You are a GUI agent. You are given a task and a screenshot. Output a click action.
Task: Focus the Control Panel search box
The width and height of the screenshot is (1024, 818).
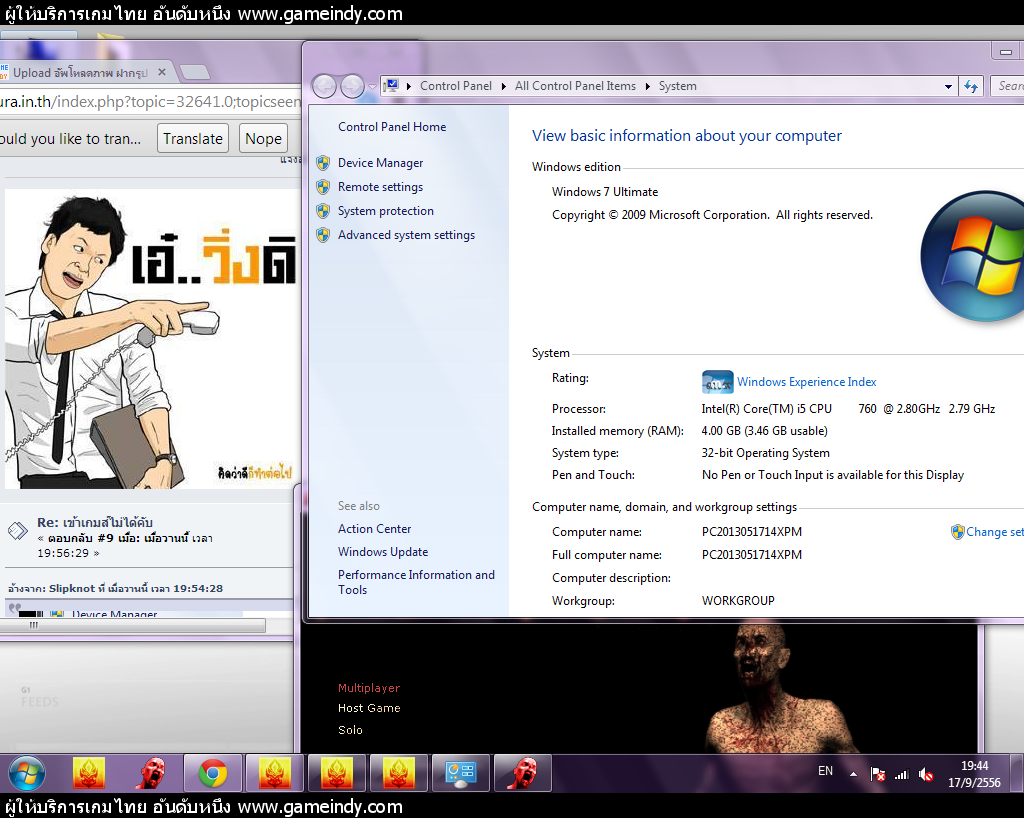pyautogui.click(x=1008, y=86)
